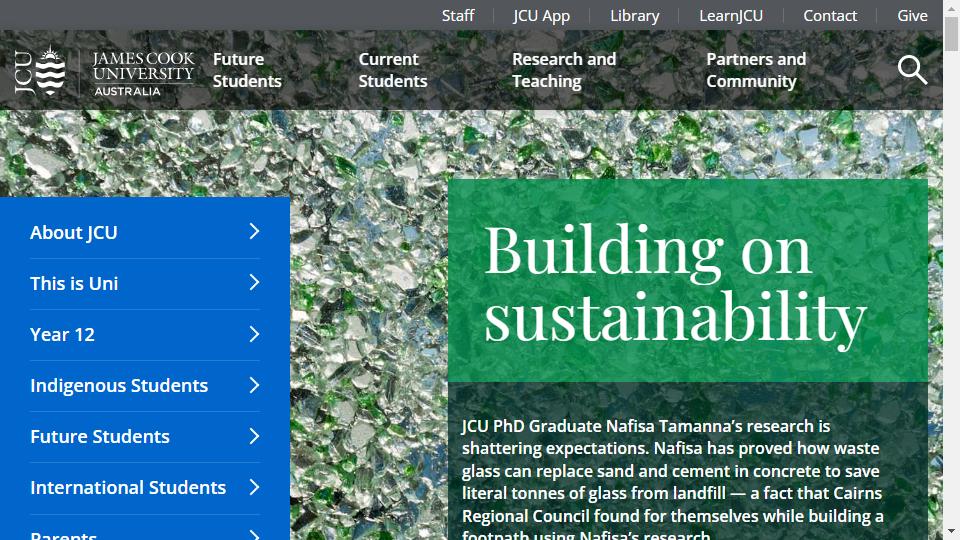Open the Current Students navigation menu
This screenshot has width=960, height=540.
pyautogui.click(x=392, y=70)
